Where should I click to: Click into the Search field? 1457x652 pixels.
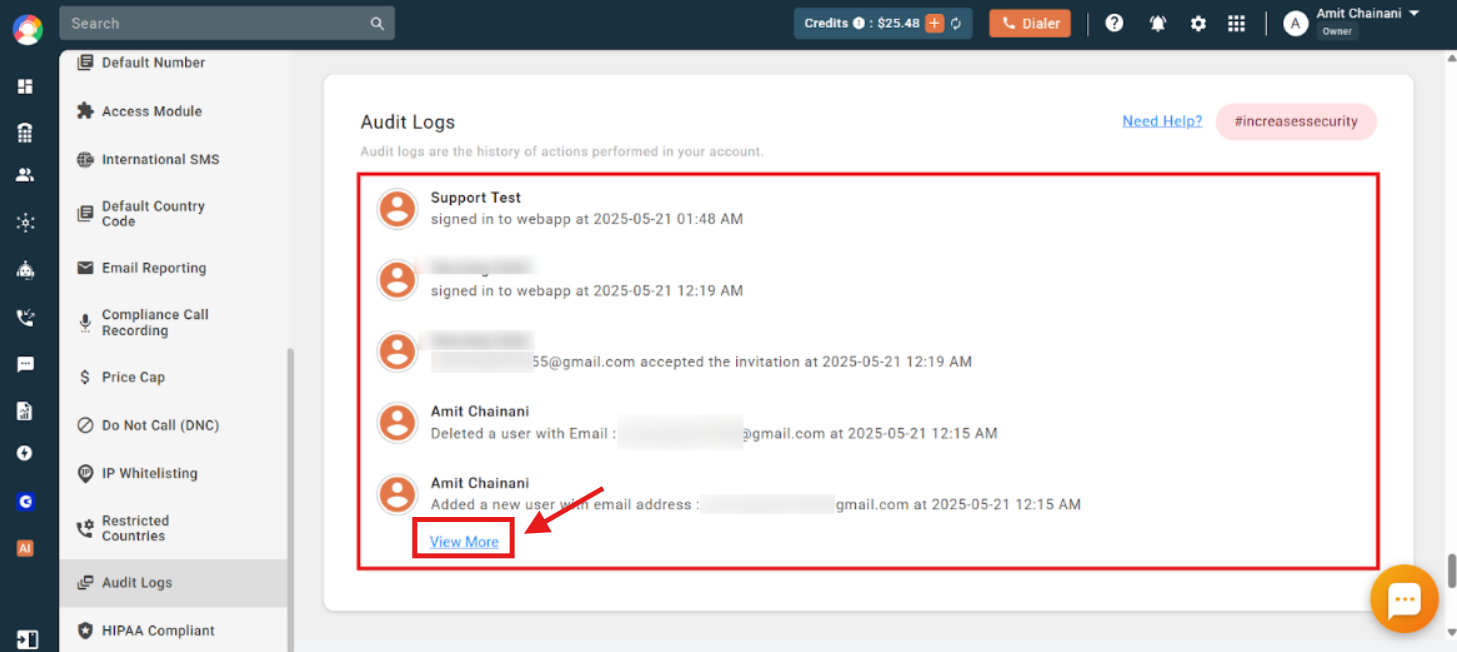[227, 23]
